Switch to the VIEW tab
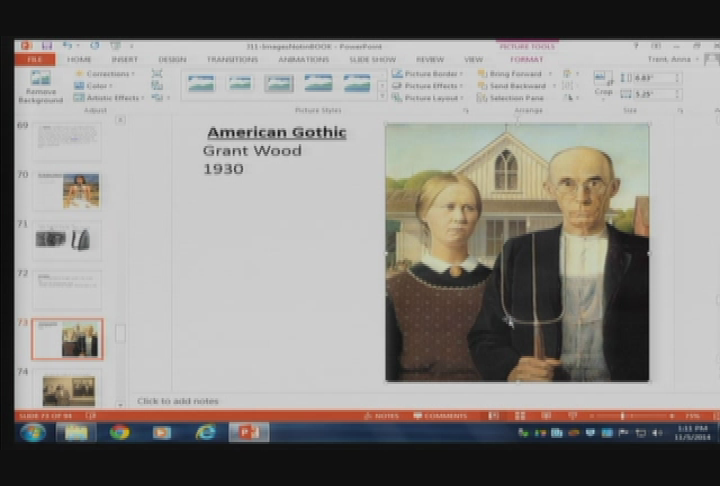720x486 pixels. (473, 59)
